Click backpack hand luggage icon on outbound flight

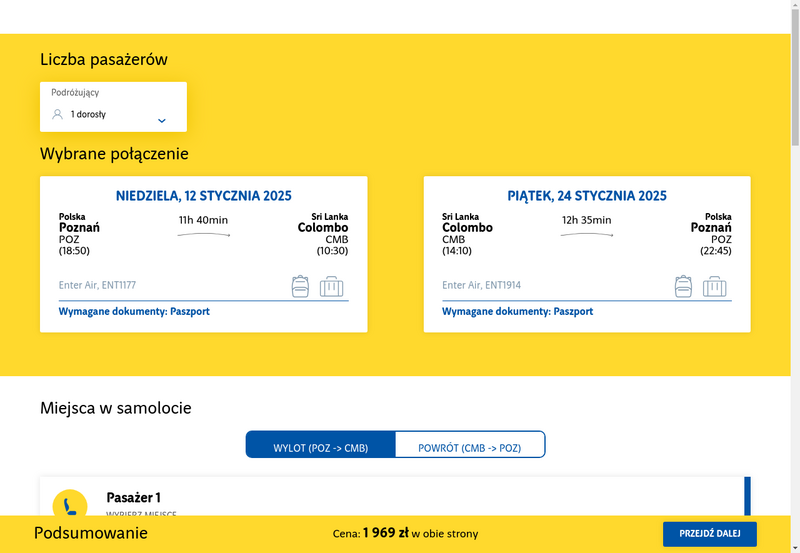tap(300, 286)
